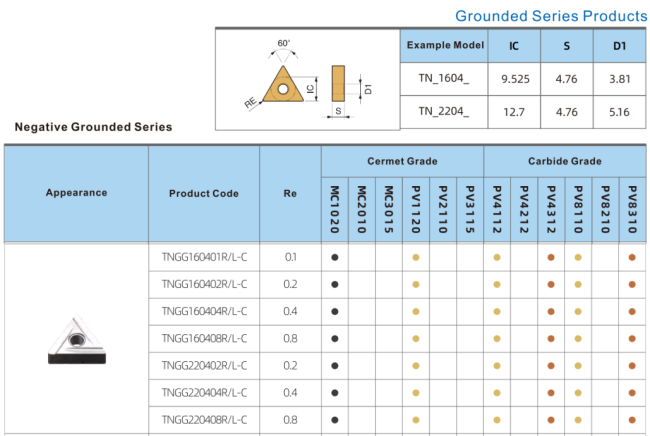Click the MC2010 grade column header

coord(362,209)
